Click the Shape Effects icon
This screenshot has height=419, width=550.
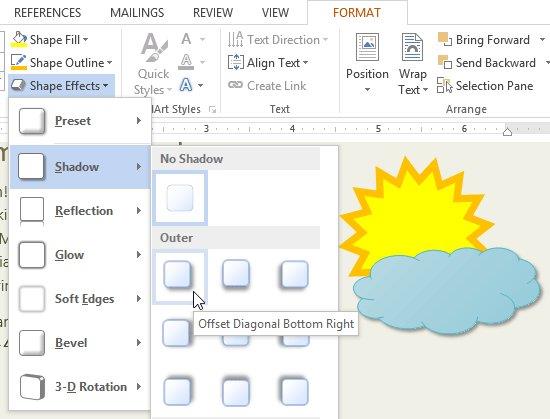pyautogui.click(x=18, y=85)
